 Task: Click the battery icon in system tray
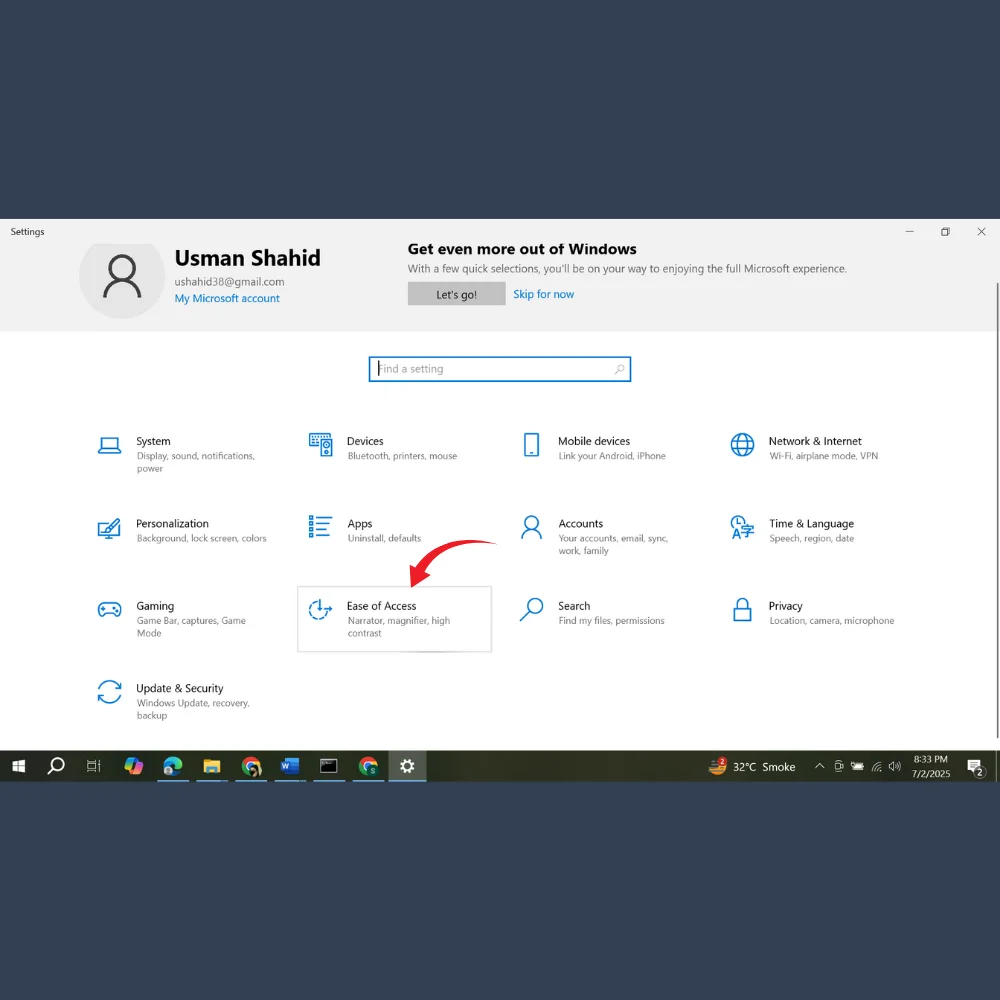point(857,766)
